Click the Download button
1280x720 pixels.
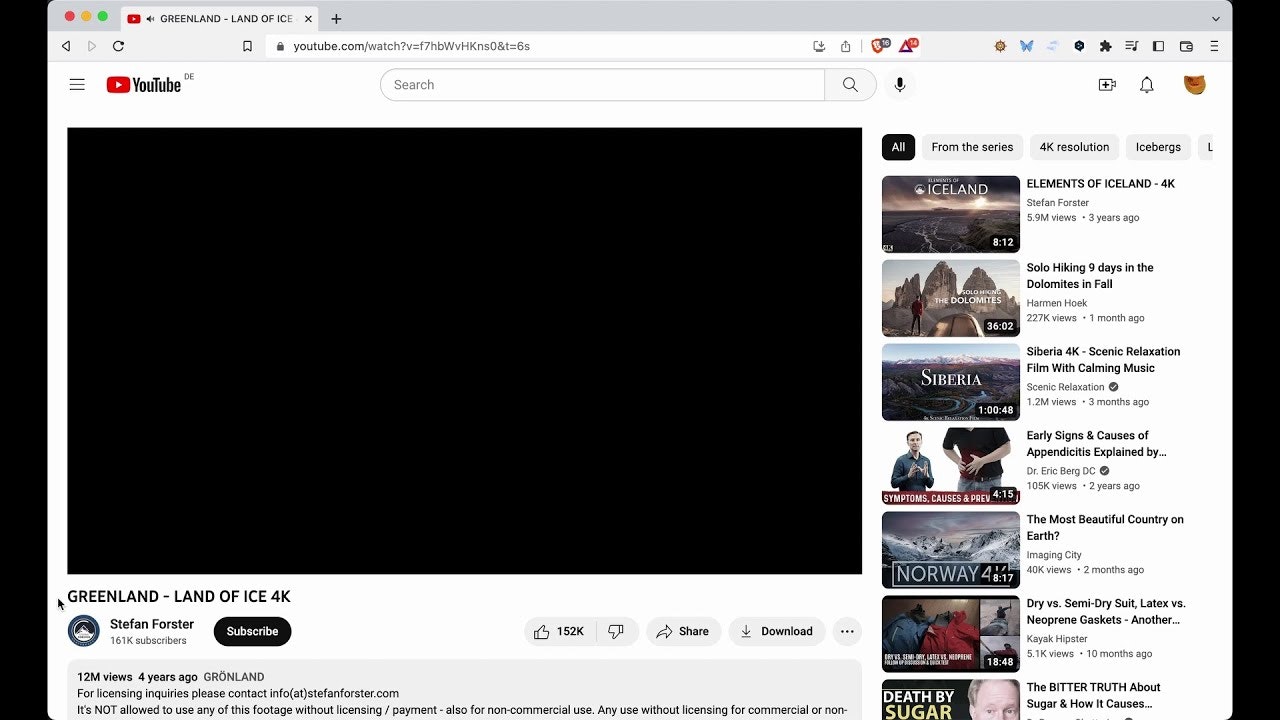click(x=777, y=632)
